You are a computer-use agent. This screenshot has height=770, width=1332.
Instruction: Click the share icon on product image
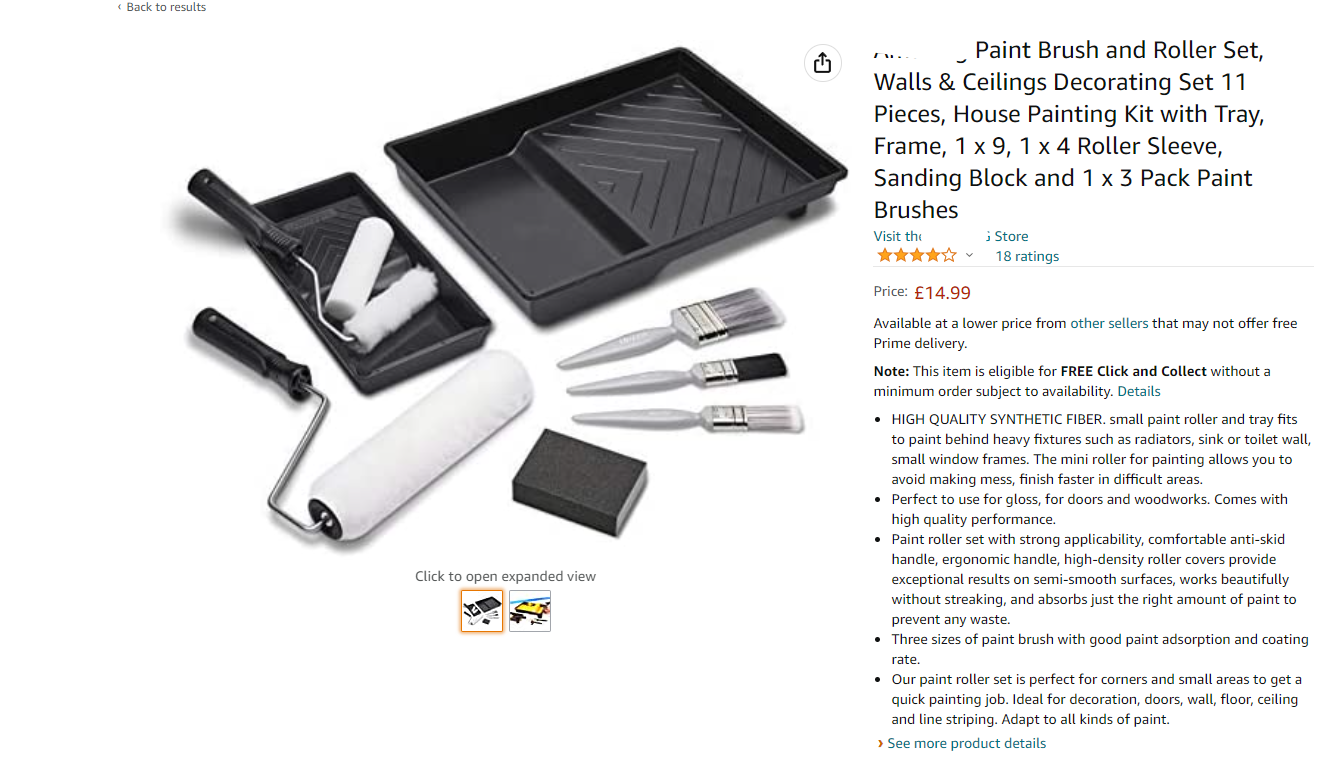pos(822,63)
